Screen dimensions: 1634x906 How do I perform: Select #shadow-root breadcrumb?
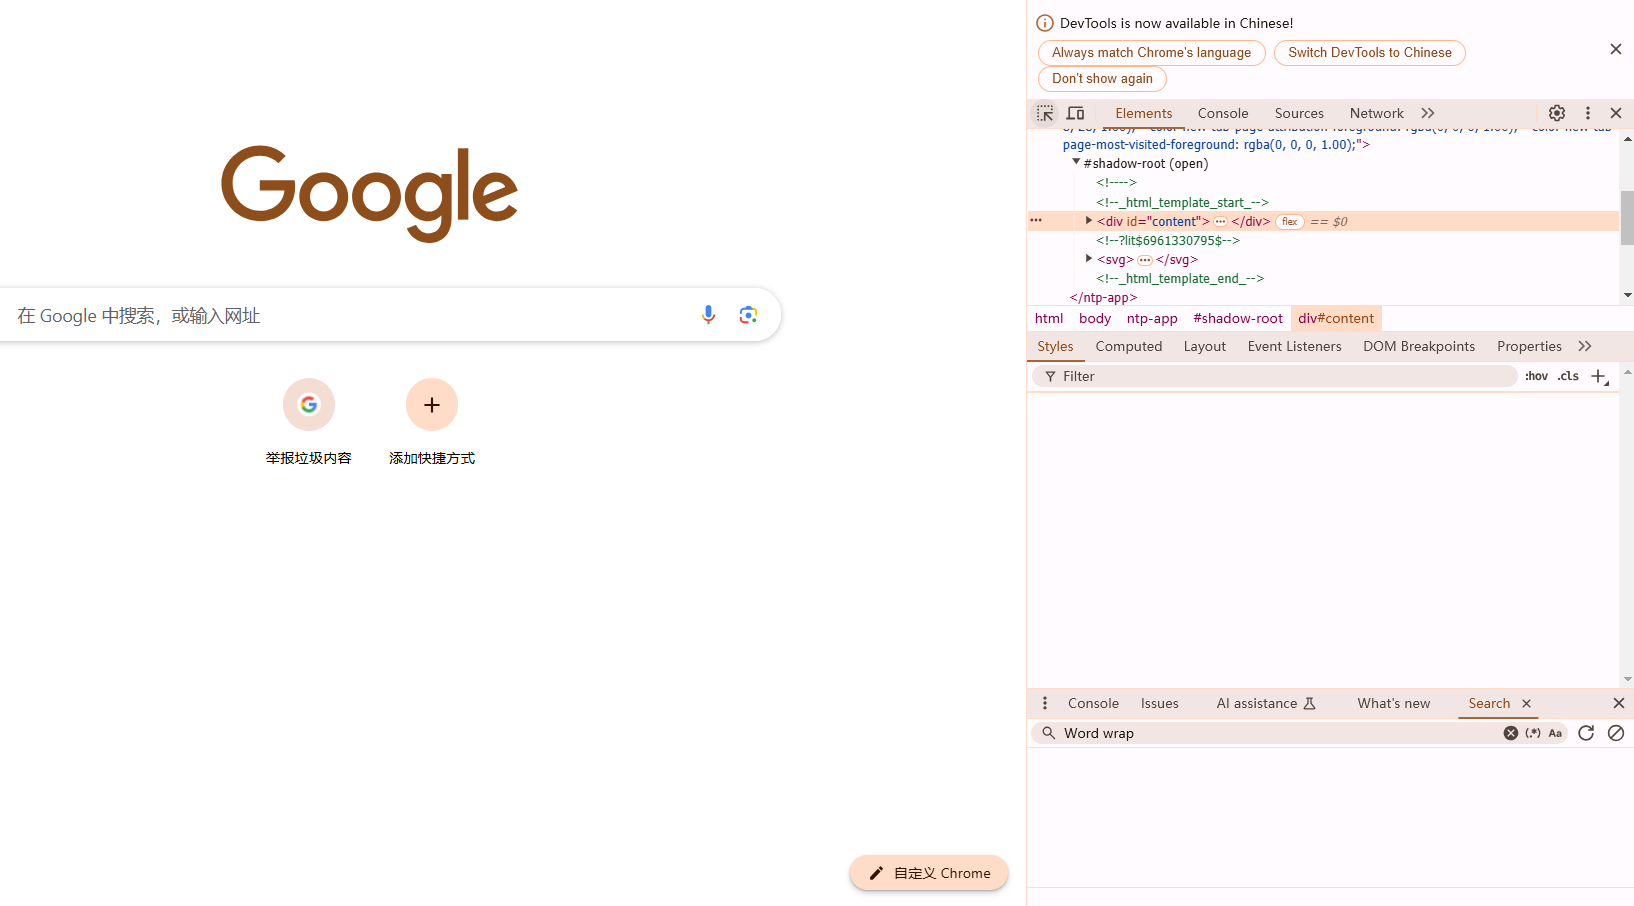[1238, 318]
